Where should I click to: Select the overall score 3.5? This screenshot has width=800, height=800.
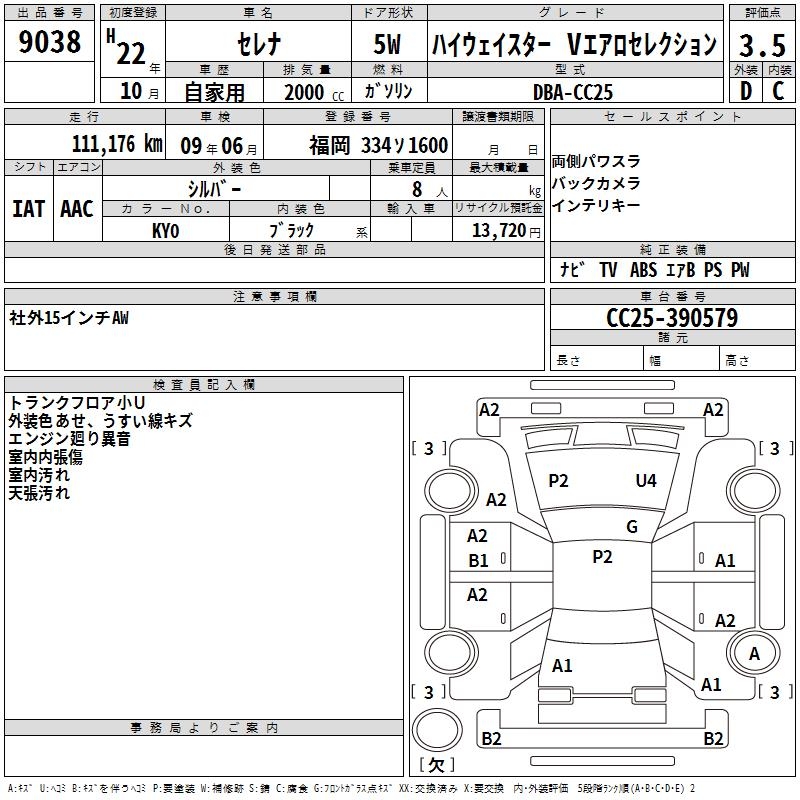pyautogui.click(x=762, y=45)
